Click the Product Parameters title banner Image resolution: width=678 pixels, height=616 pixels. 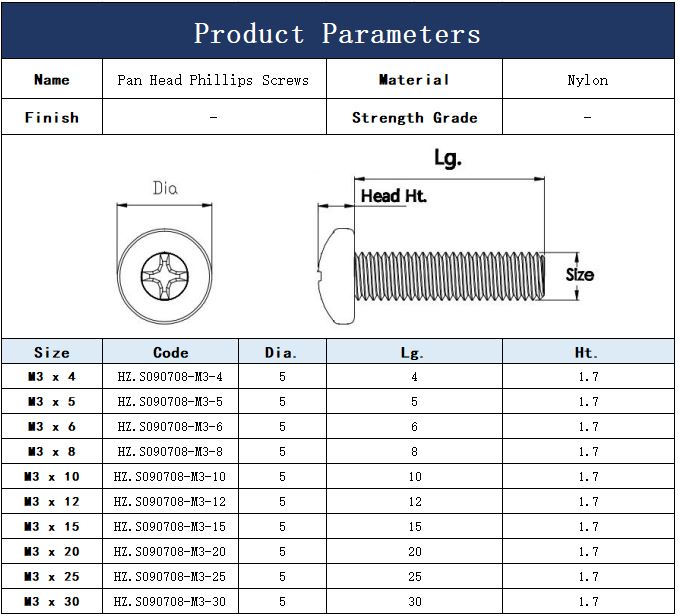pyautogui.click(x=338, y=33)
